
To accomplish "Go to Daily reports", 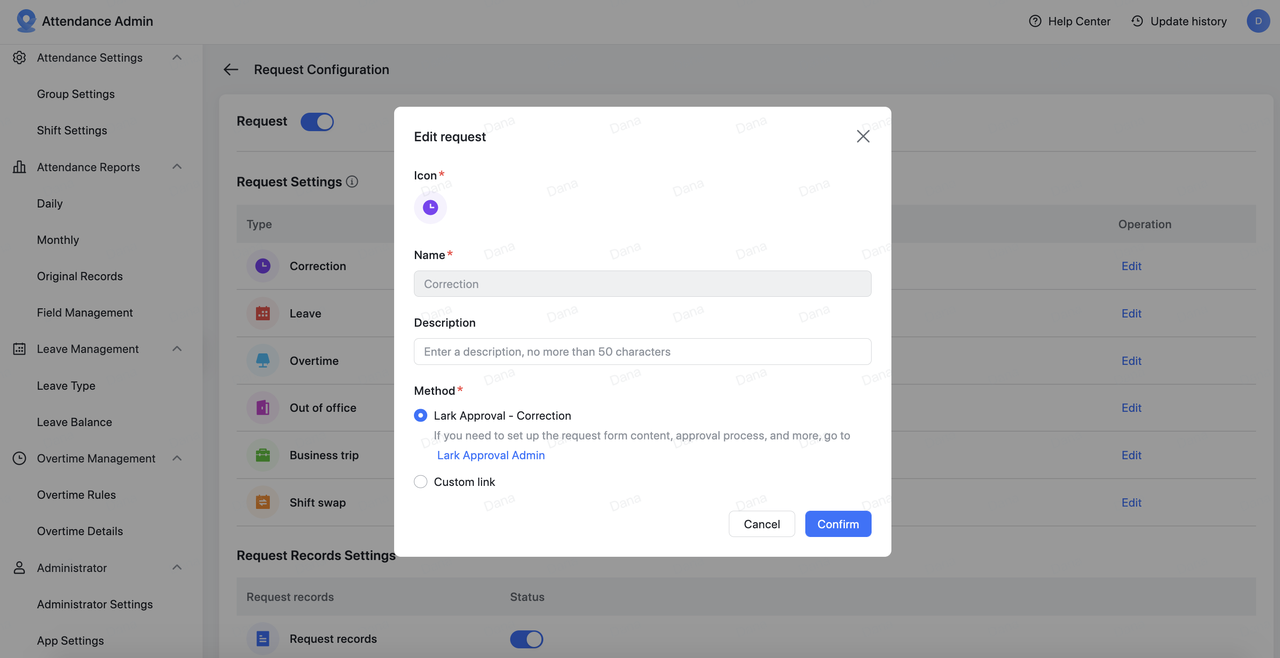I will 50,203.
